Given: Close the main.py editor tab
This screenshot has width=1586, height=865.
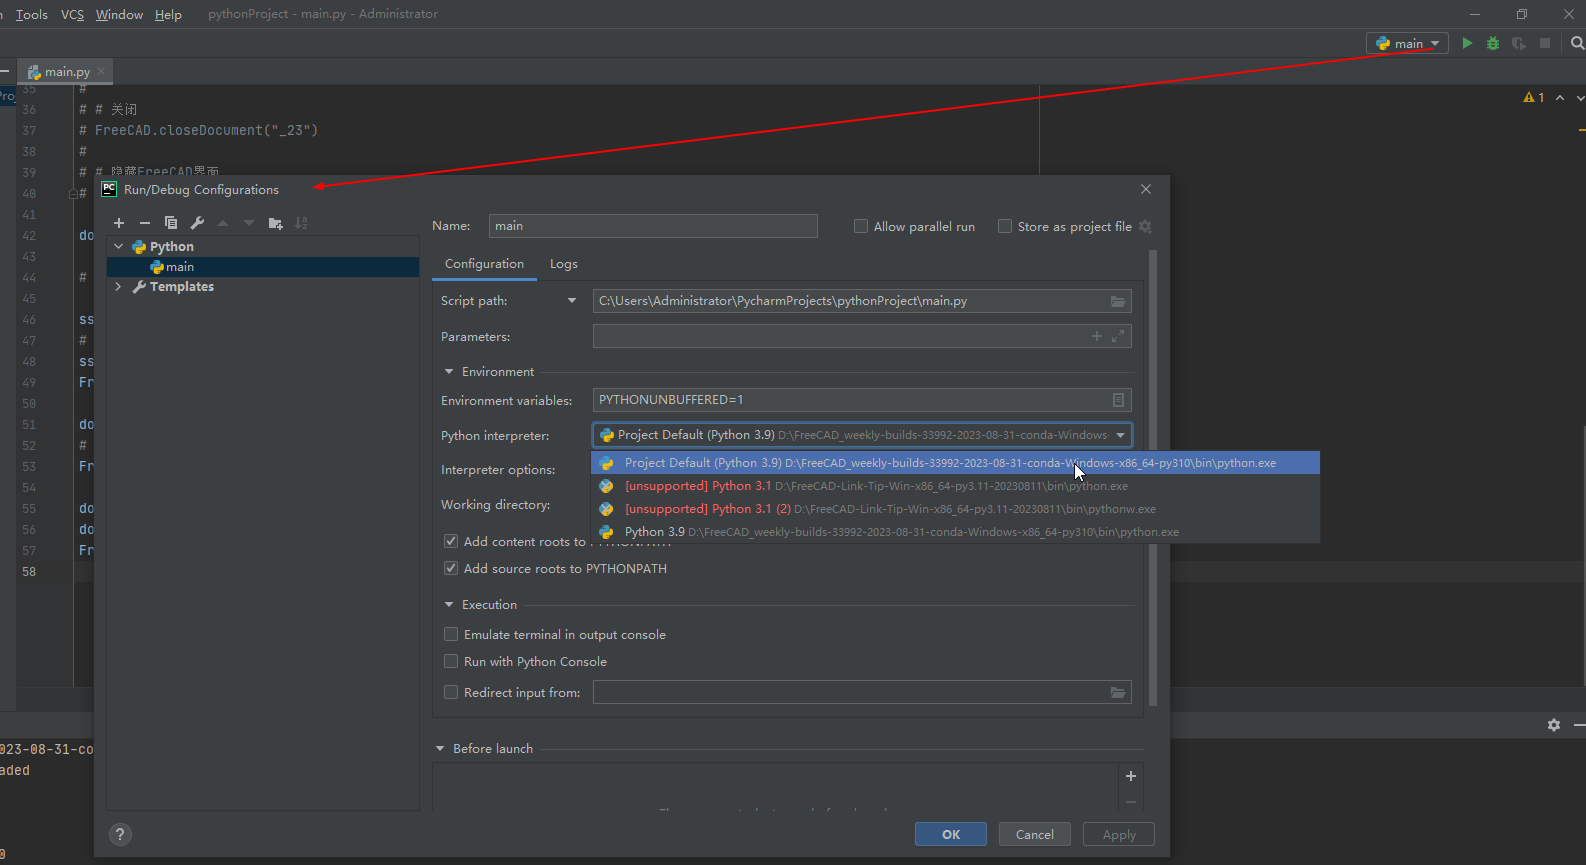Looking at the screenshot, I should [101, 71].
